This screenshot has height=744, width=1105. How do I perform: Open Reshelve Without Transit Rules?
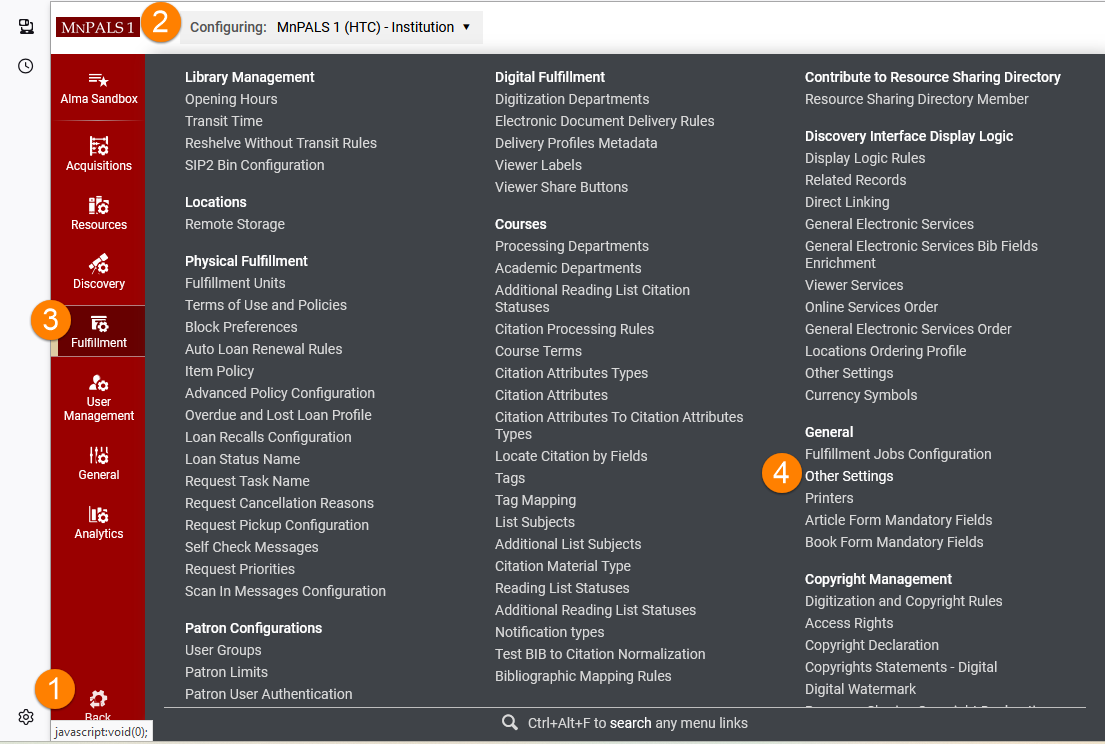coord(280,143)
